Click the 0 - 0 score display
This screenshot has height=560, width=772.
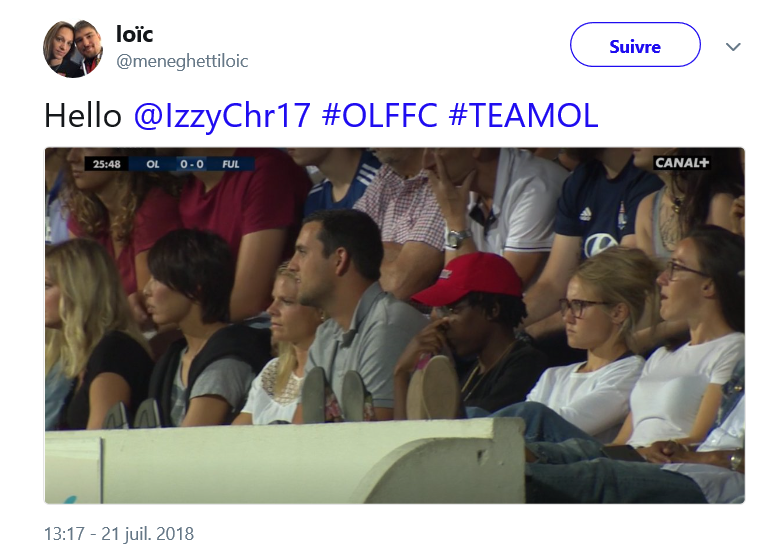(x=192, y=164)
